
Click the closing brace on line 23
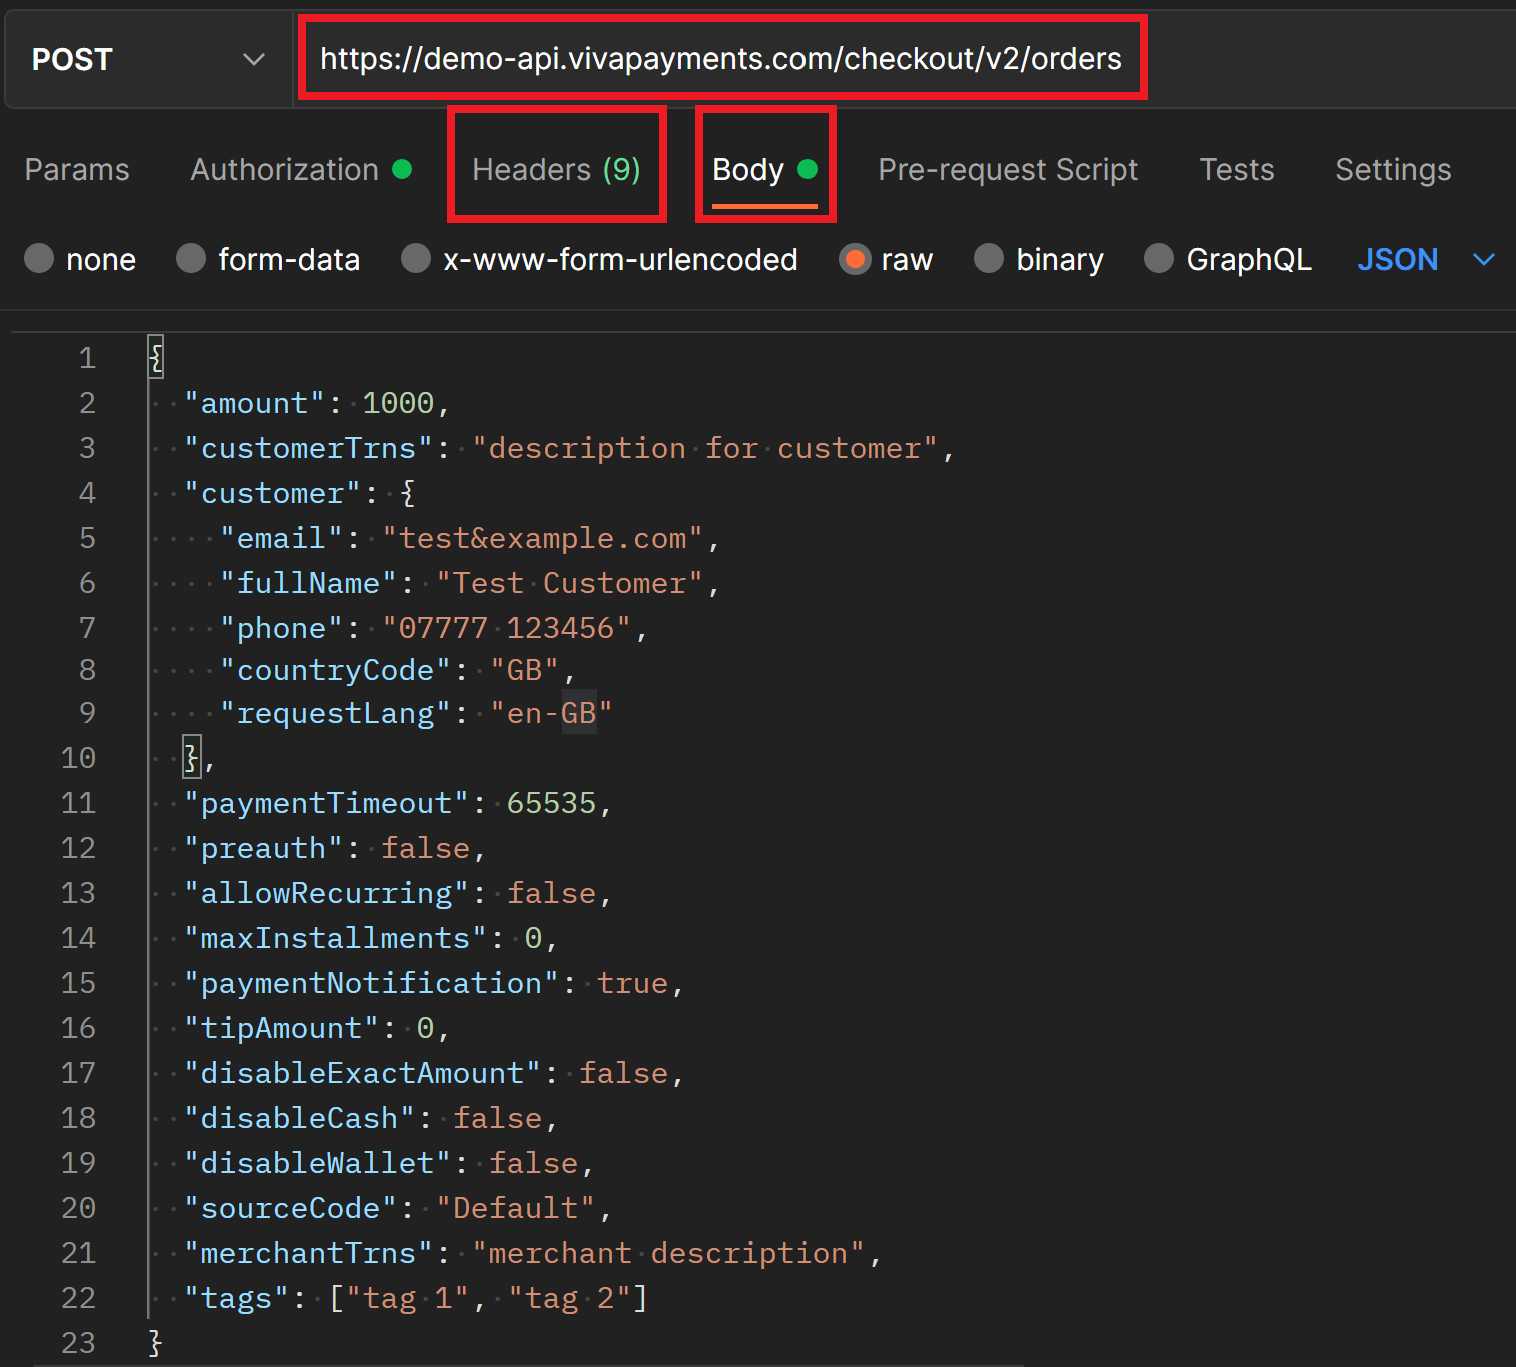coord(155,1343)
